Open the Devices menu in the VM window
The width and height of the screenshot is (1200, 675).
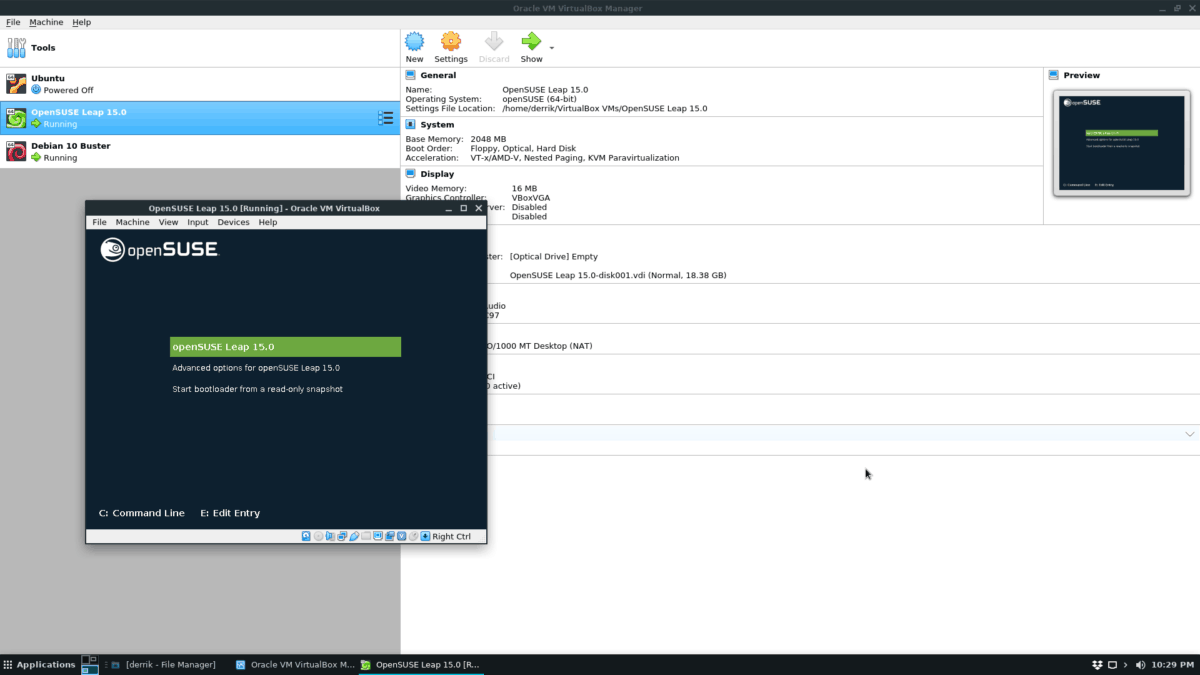coord(232,222)
